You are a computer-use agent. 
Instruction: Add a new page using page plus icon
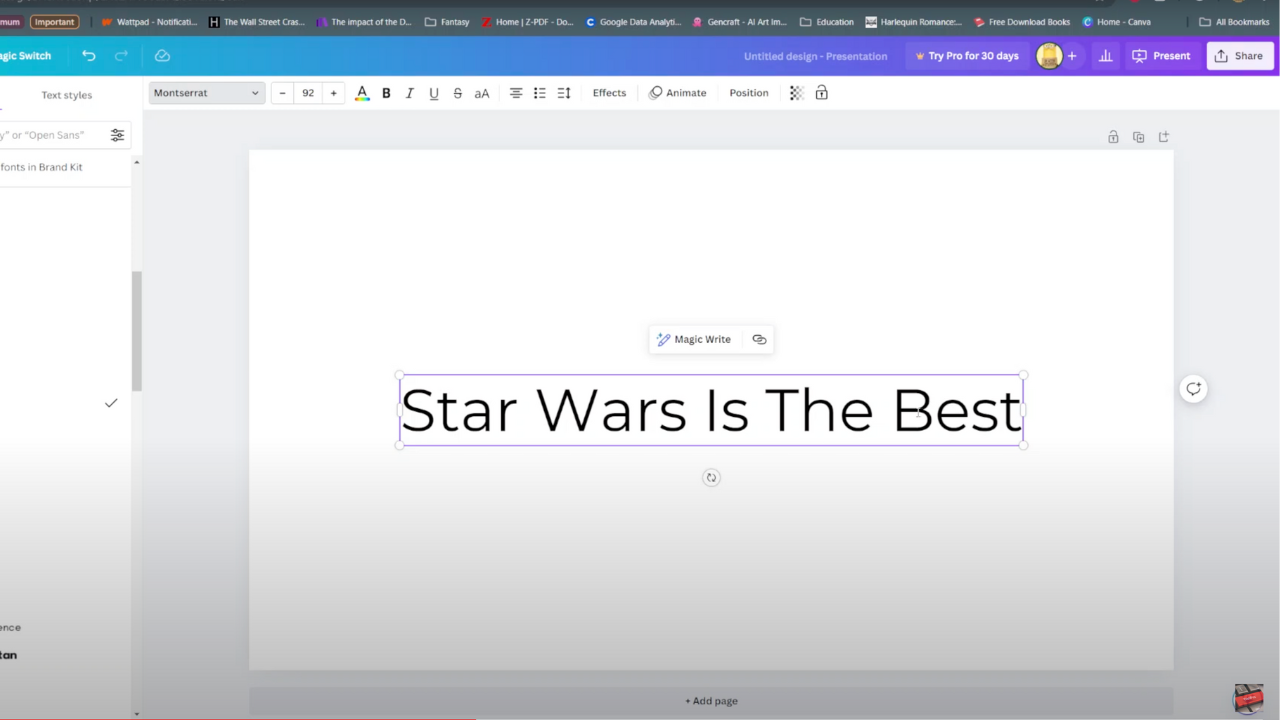click(1164, 137)
